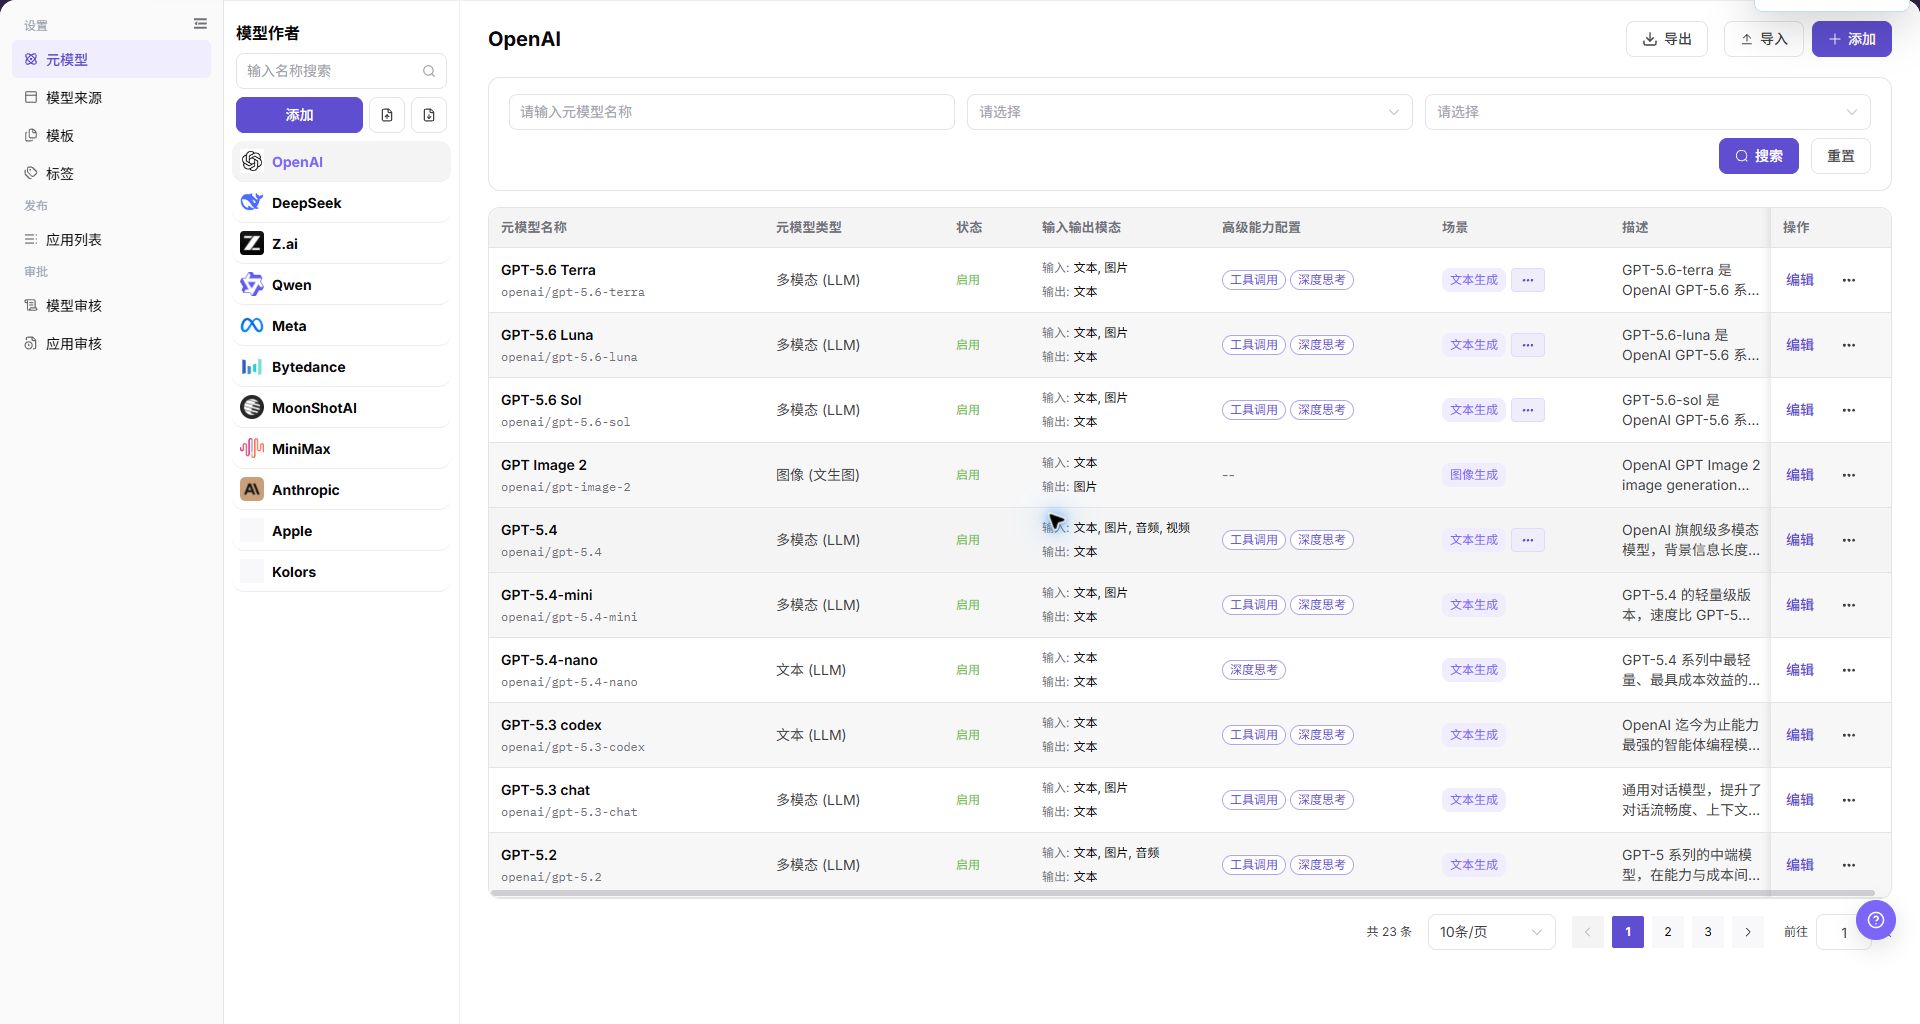This screenshot has width=1920, height=1024.
Task: Open 模板 in the sidebar
Action: click(x=112, y=136)
